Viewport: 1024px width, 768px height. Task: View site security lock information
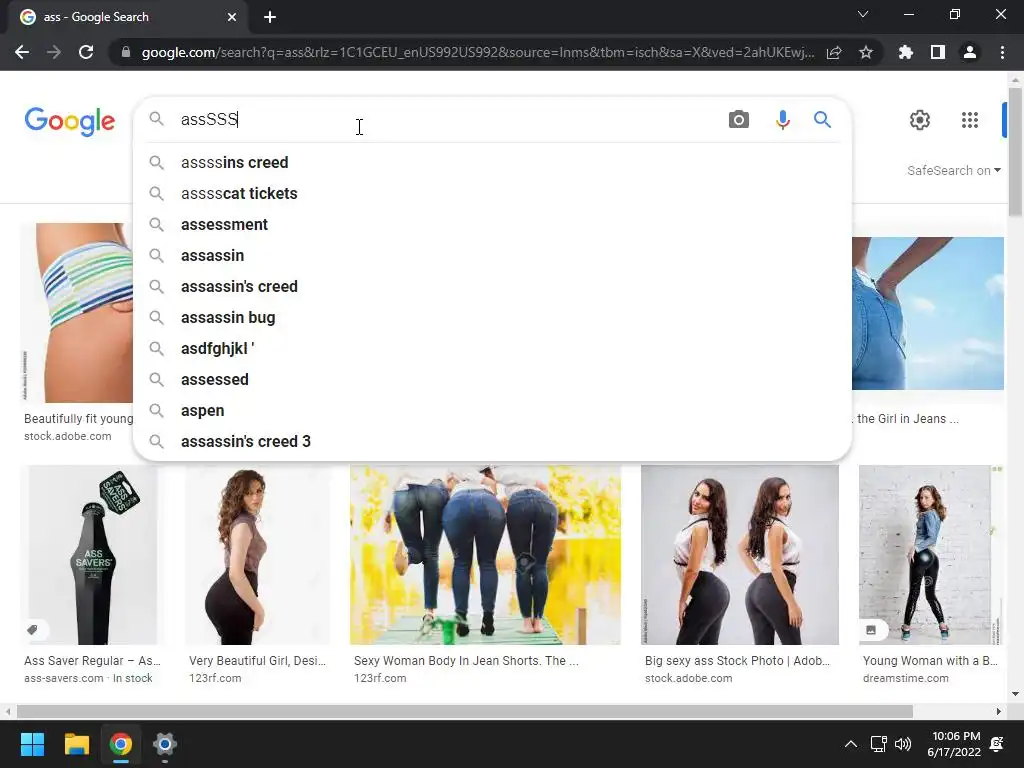pyautogui.click(x=126, y=52)
